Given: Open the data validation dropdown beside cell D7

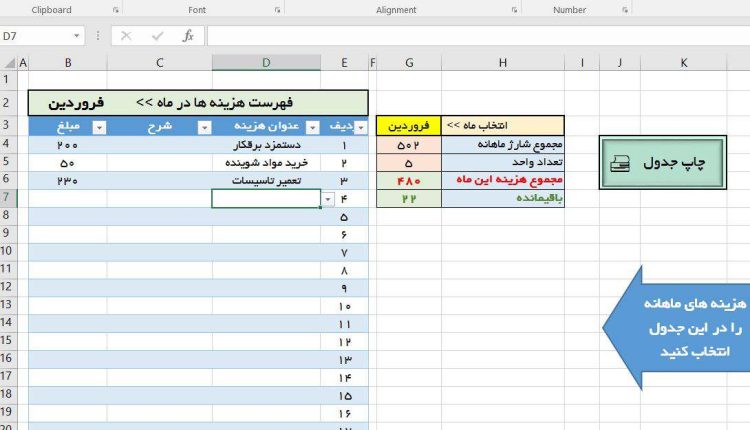Looking at the screenshot, I should (x=328, y=199).
